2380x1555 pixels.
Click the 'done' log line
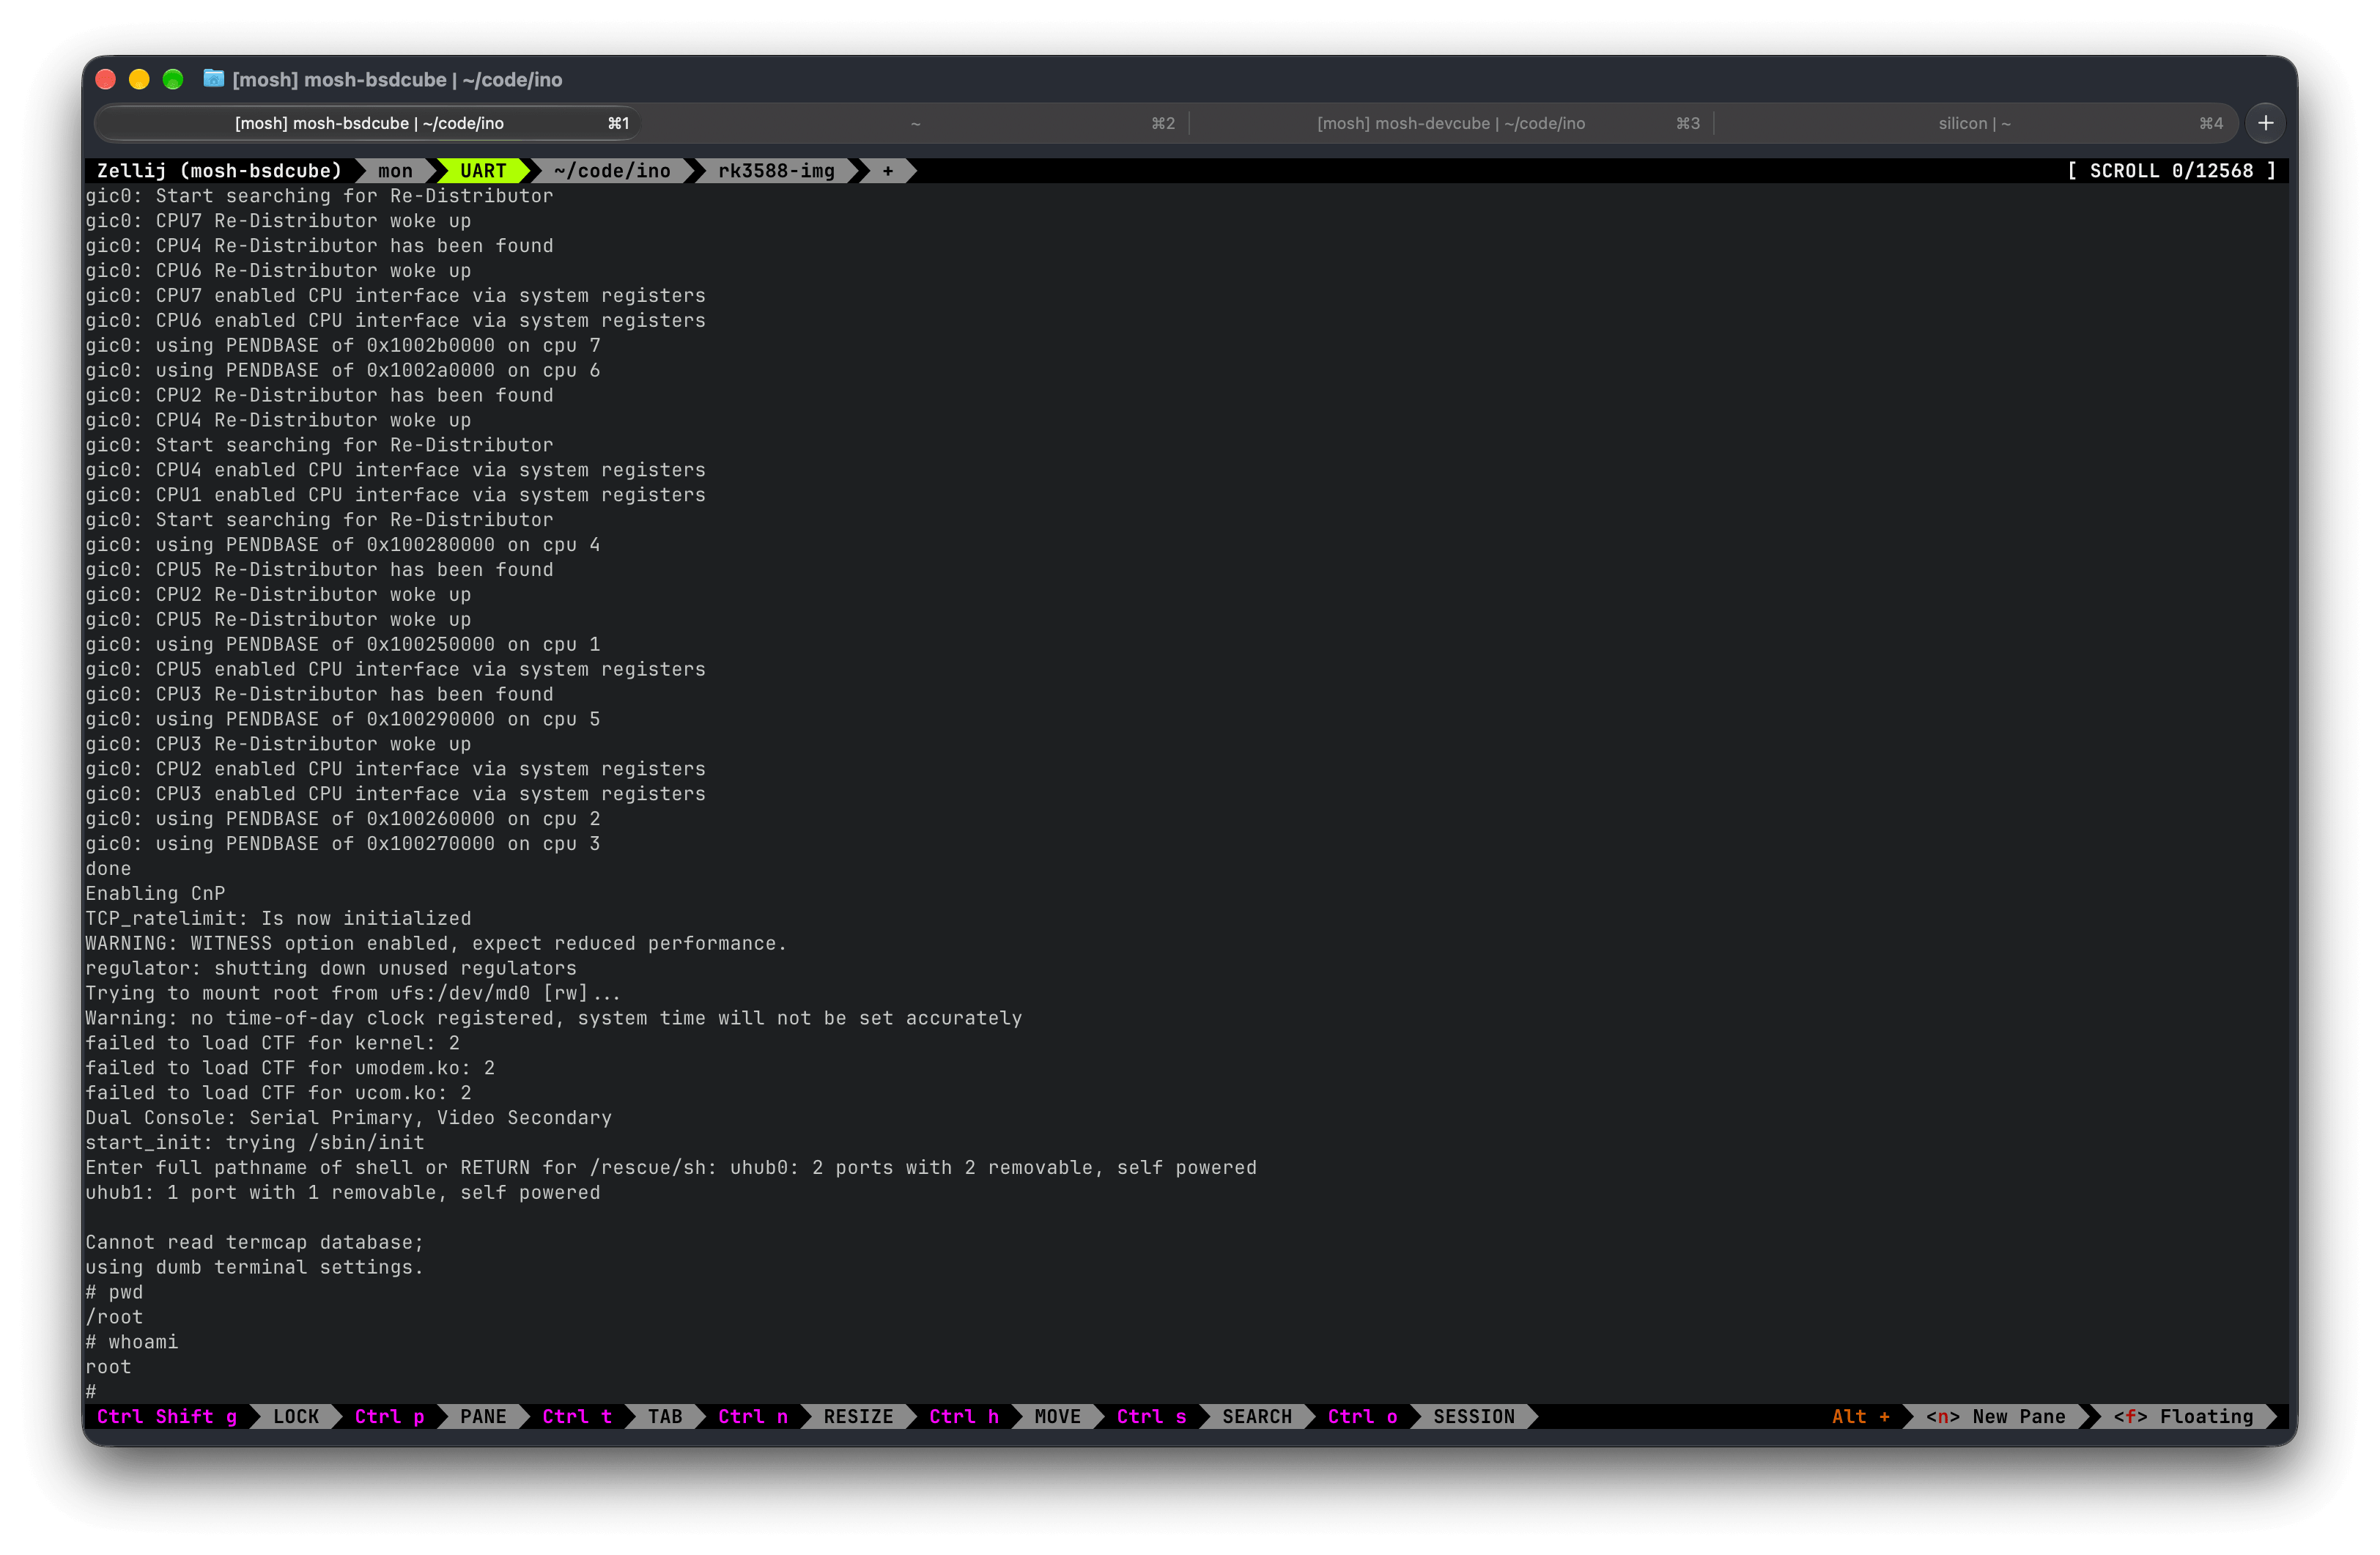pyautogui.click(x=108, y=868)
